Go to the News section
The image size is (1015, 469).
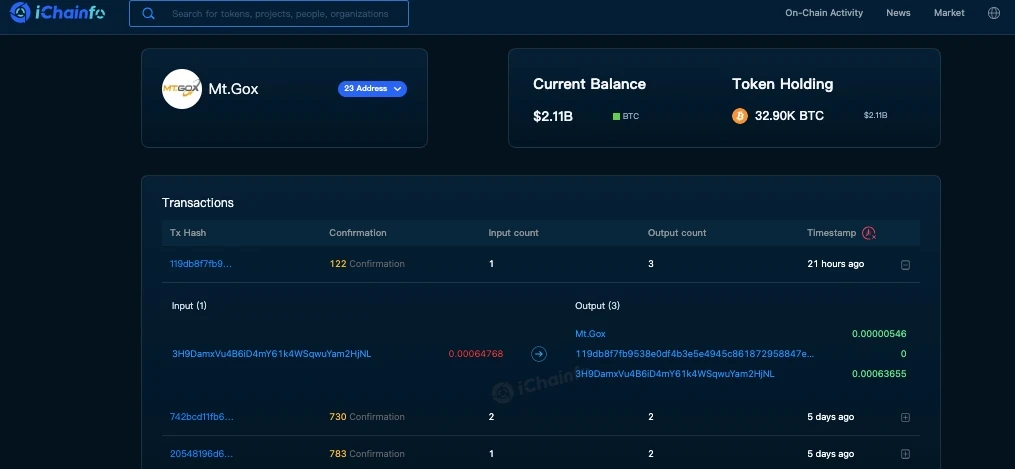pyautogui.click(x=898, y=13)
